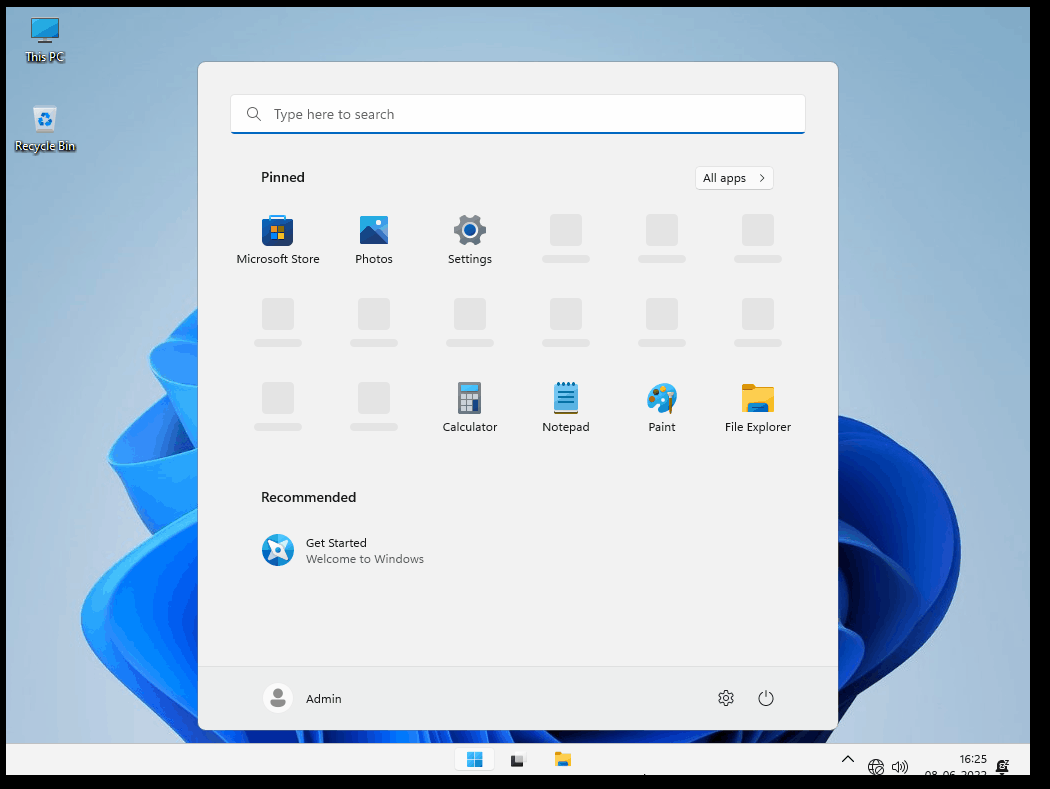Open File Explorer from the taskbar
The image size is (1050, 789).
tap(562, 759)
